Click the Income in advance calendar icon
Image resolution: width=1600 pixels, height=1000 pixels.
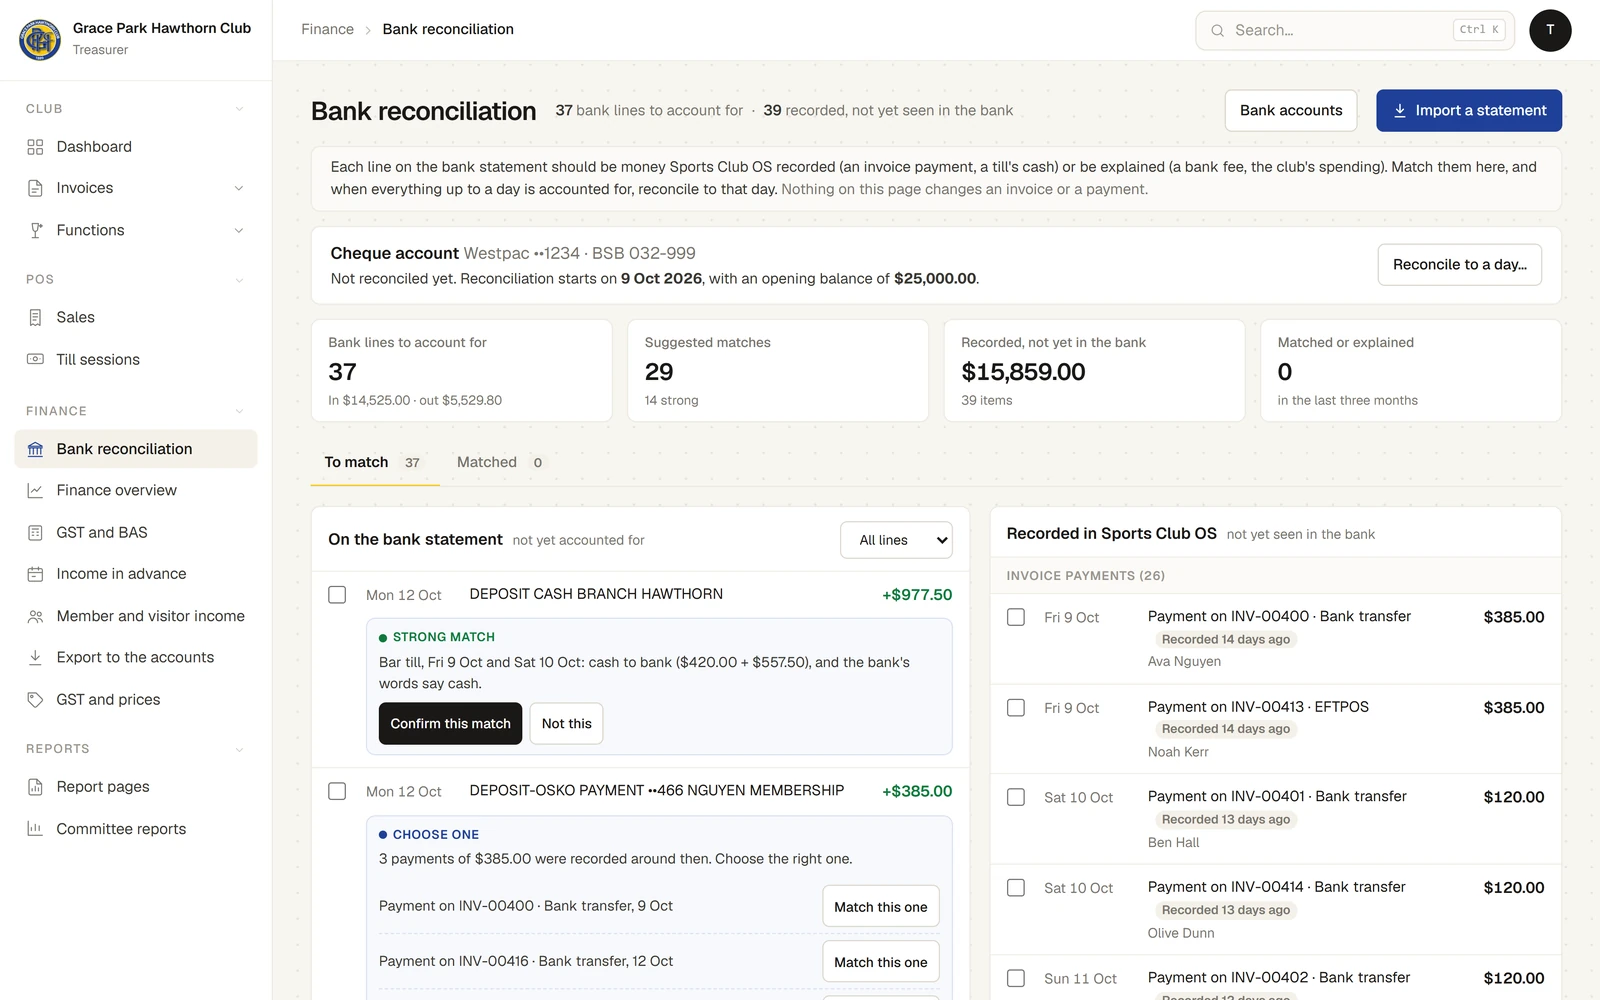[x=35, y=574]
